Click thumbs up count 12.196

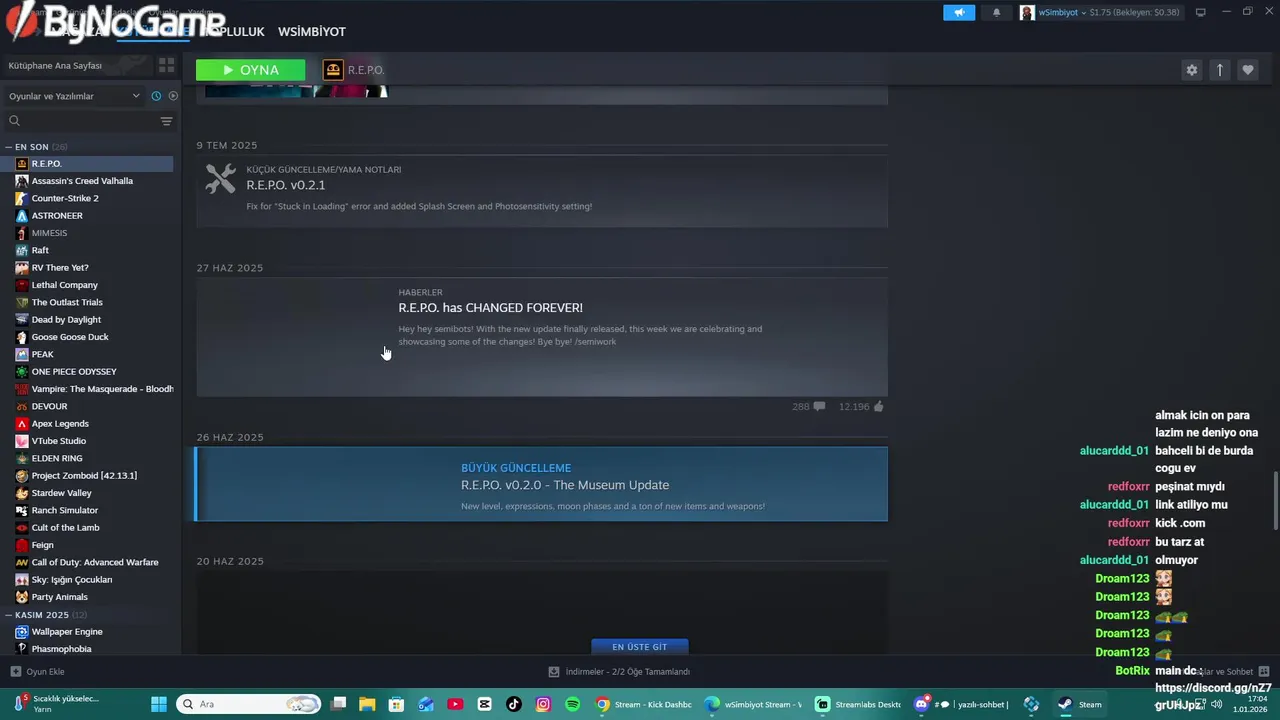point(861,406)
